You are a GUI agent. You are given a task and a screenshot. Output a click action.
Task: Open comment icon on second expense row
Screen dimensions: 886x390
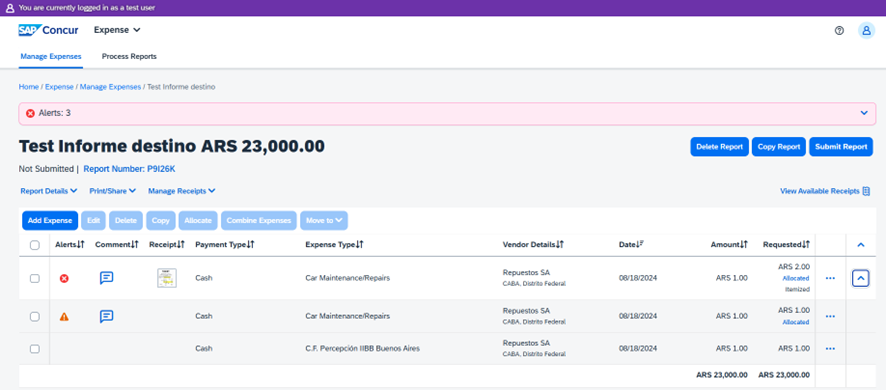(x=106, y=316)
